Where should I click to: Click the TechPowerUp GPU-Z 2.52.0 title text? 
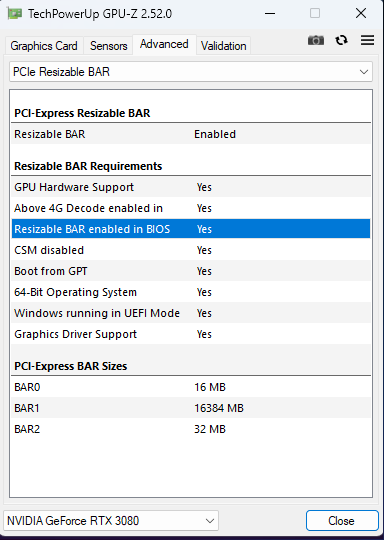tap(100, 14)
